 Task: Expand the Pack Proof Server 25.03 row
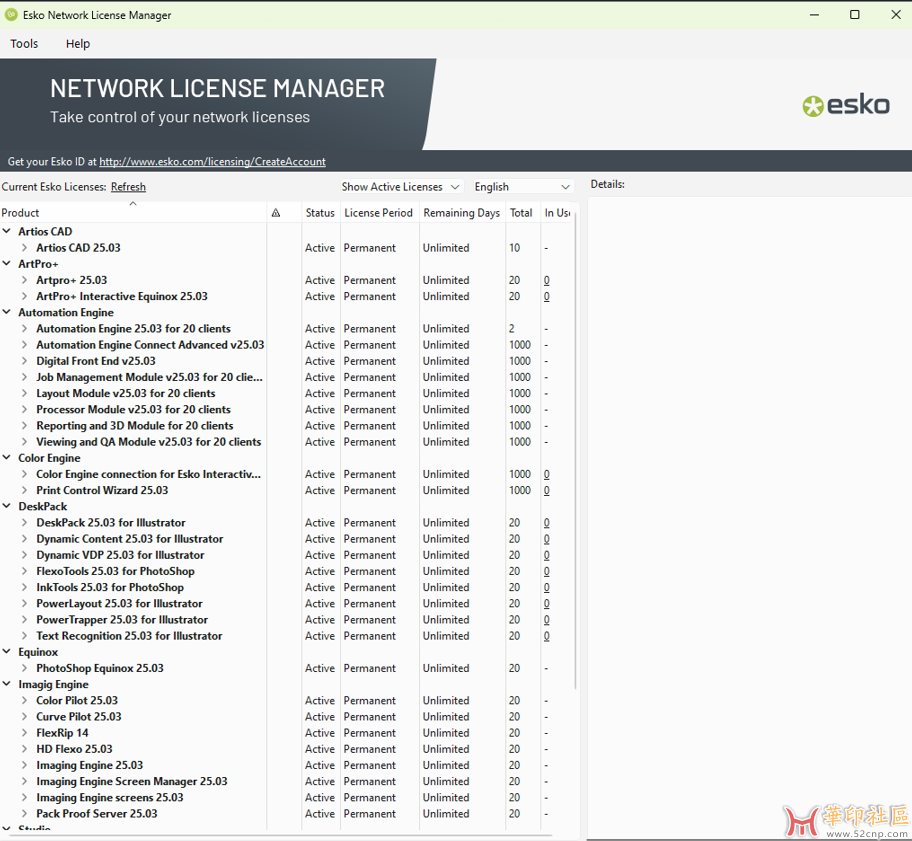[24, 814]
